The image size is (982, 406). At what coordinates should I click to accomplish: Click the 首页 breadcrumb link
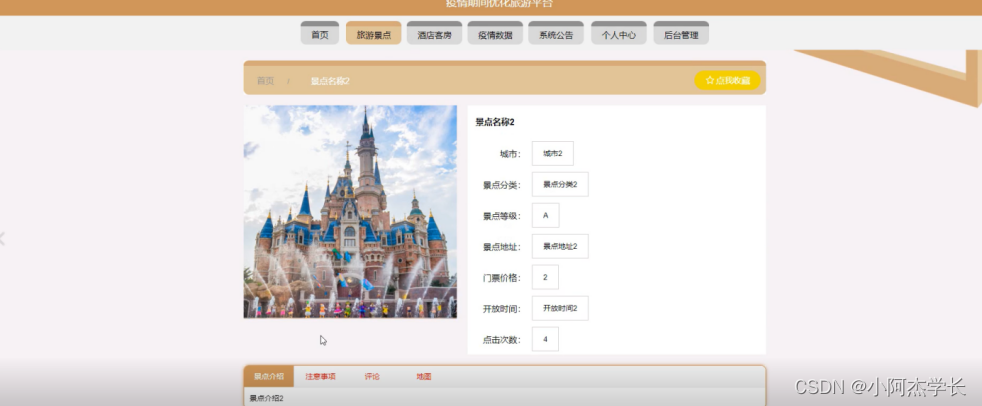[x=266, y=81]
